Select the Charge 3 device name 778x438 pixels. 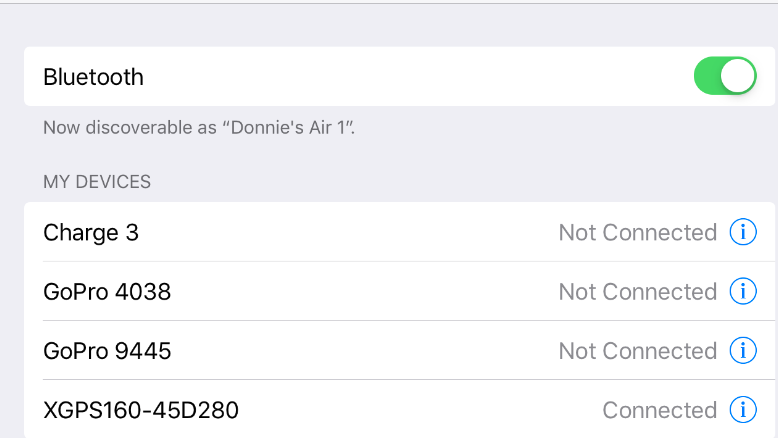(x=91, y=233)
